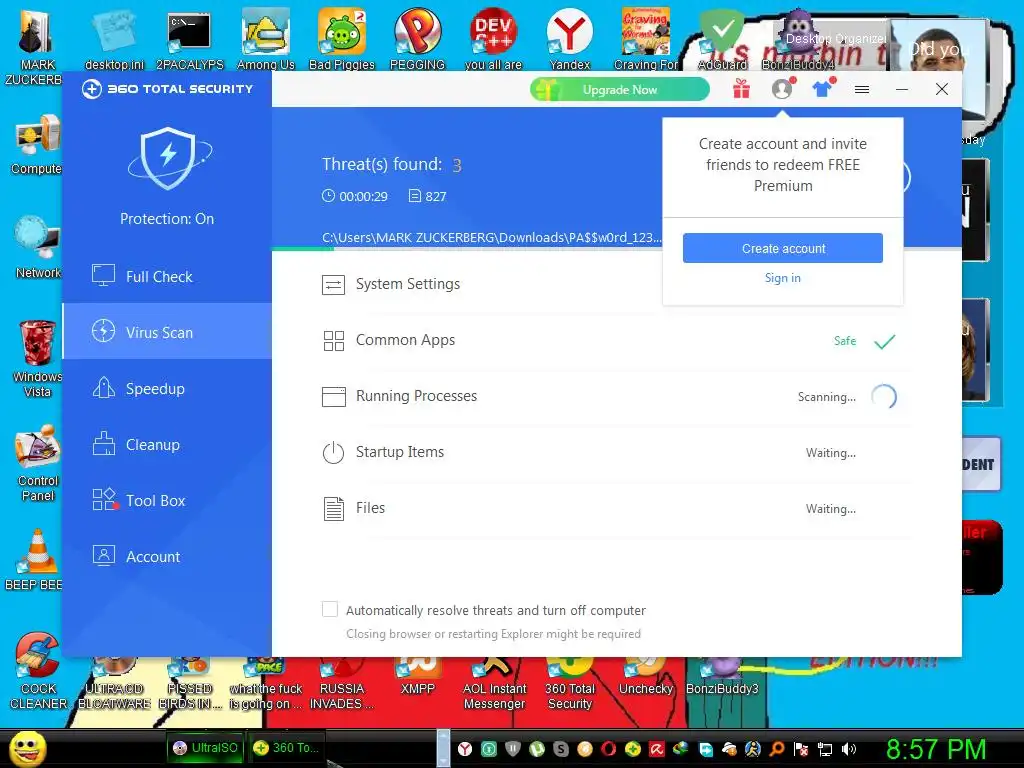
Task: Open Among Us desktop shortcut
Action: pos(265,40)
